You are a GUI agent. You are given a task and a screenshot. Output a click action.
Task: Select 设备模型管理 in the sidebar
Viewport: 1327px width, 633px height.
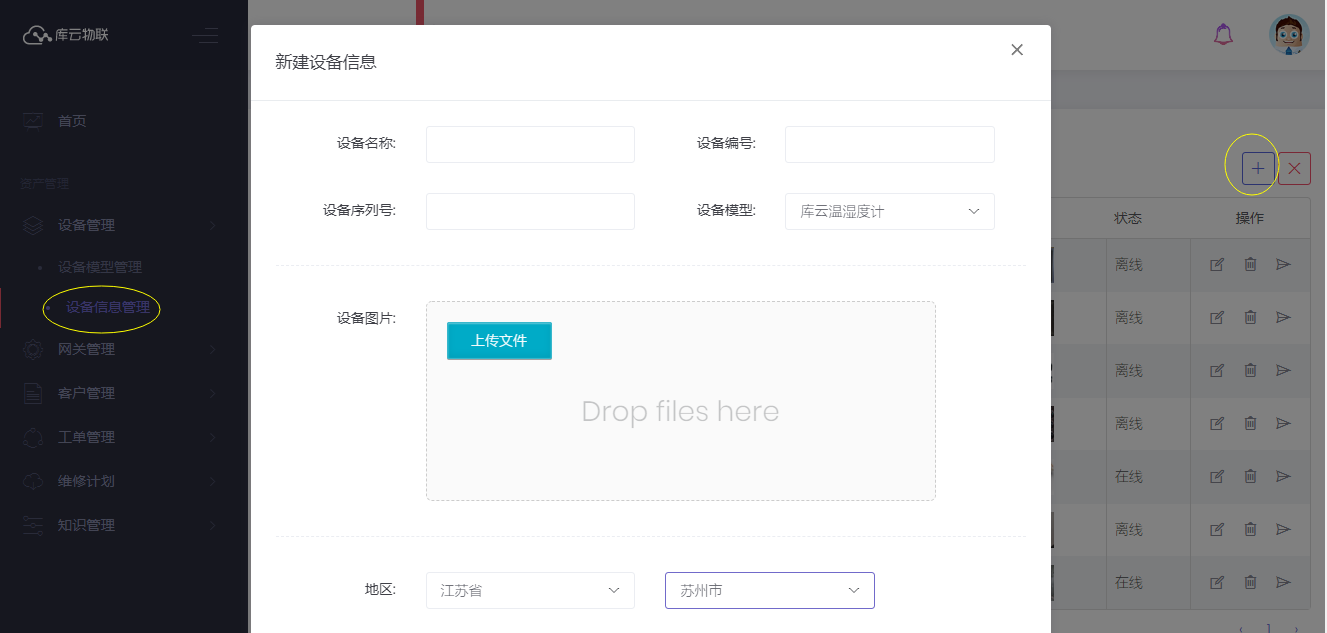click(99, 267)
